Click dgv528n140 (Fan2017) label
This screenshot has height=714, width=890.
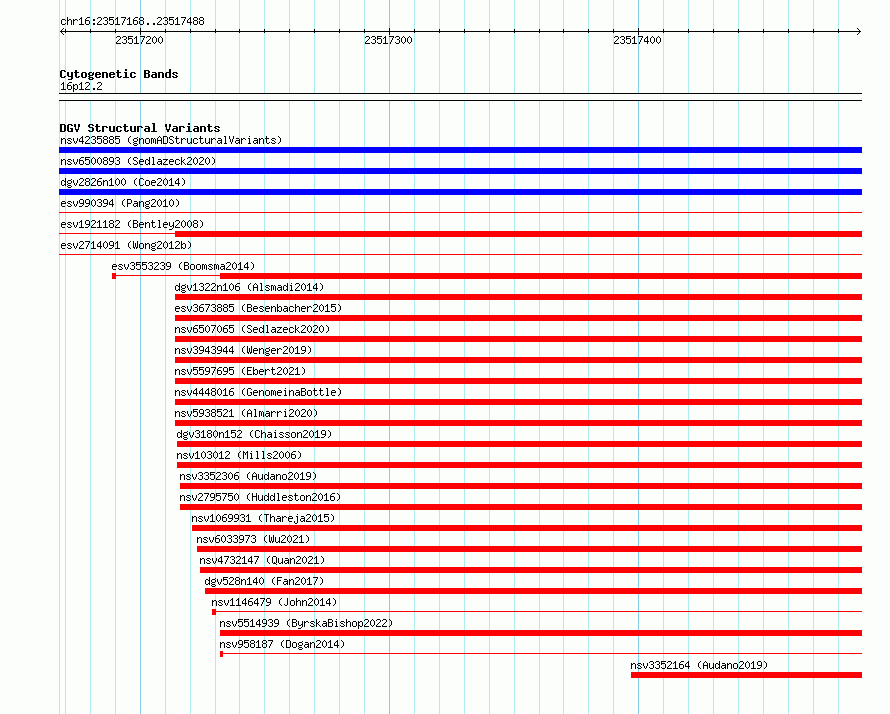(x=264, y=581)
